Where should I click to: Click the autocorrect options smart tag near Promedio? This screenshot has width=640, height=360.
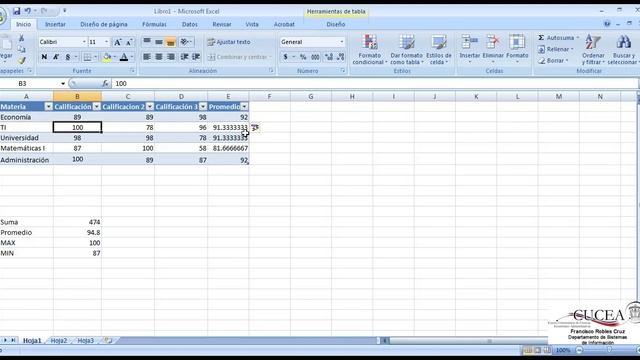click(256, 128)
